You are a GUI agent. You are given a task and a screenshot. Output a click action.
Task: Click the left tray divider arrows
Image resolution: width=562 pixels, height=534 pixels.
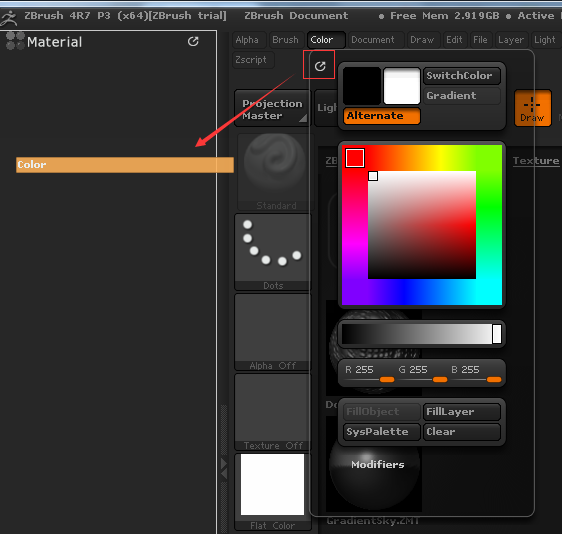pos(224,468)
